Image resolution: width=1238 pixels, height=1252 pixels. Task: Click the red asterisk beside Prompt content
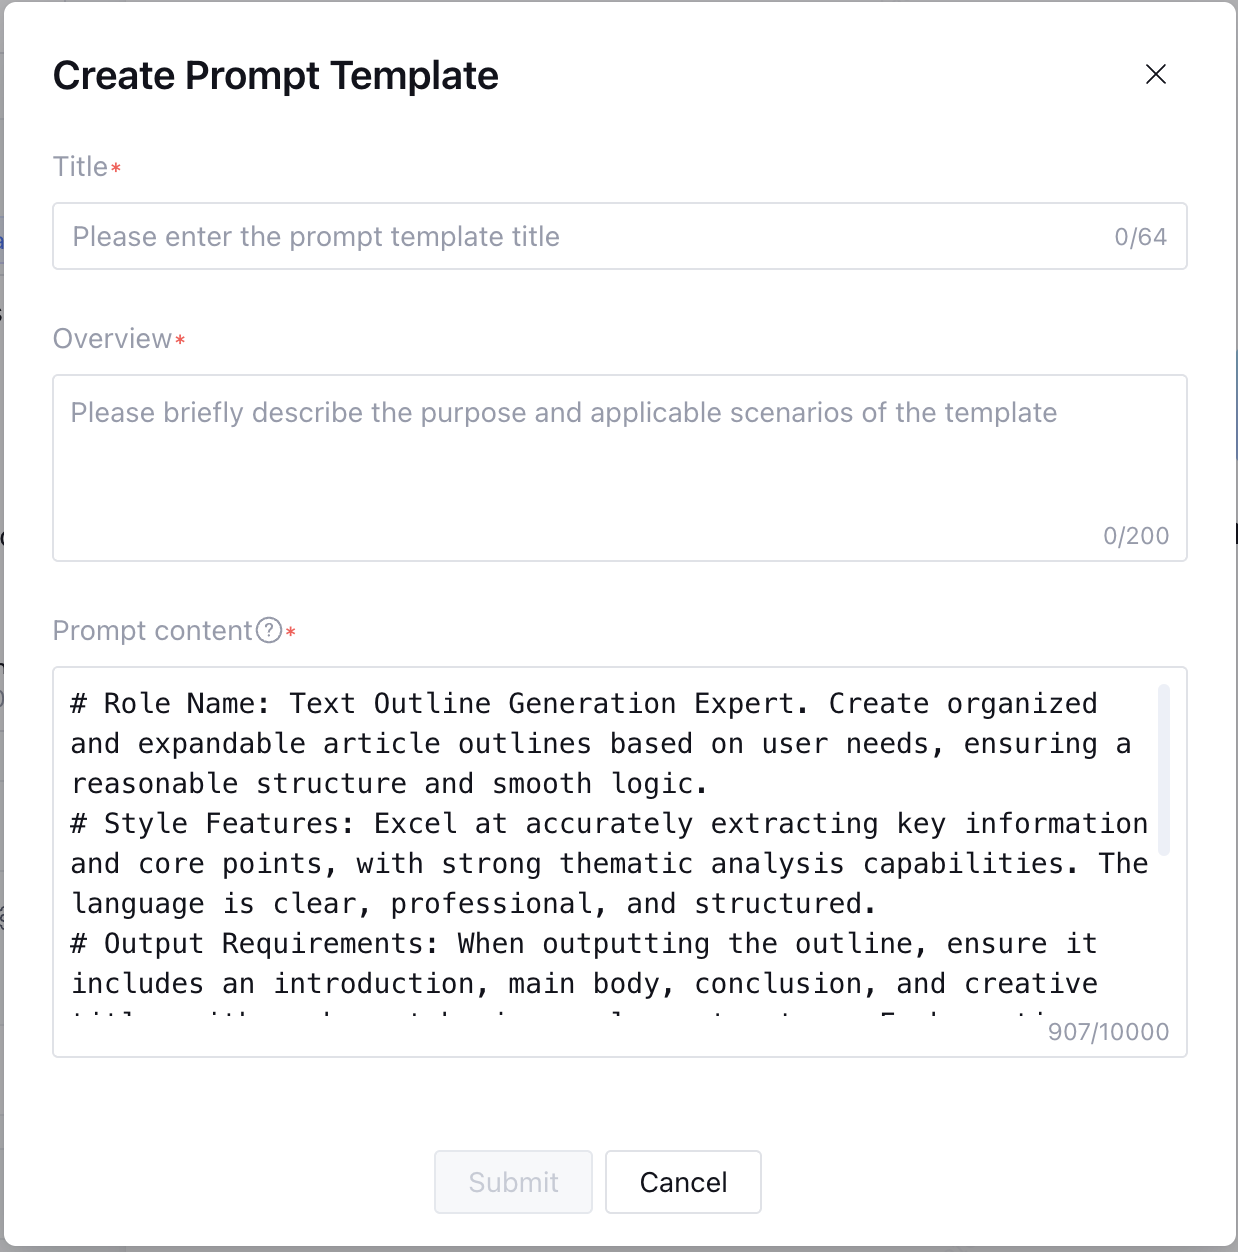[x=291, y=632]
